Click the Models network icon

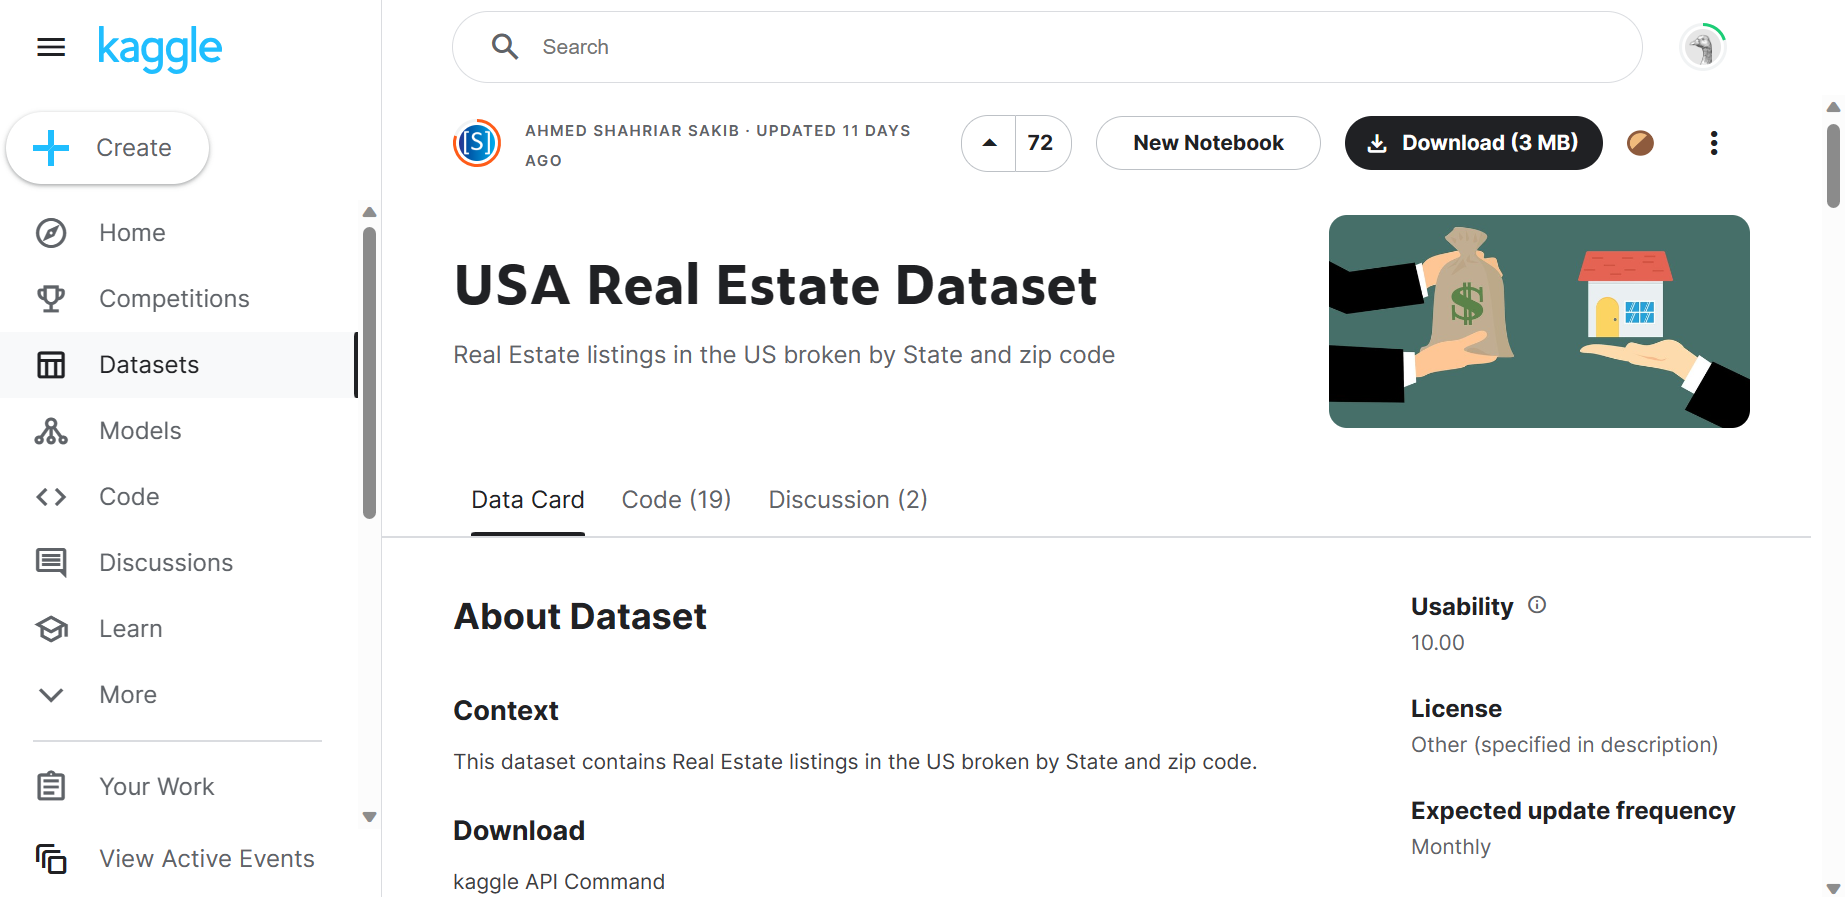[51, 431]
